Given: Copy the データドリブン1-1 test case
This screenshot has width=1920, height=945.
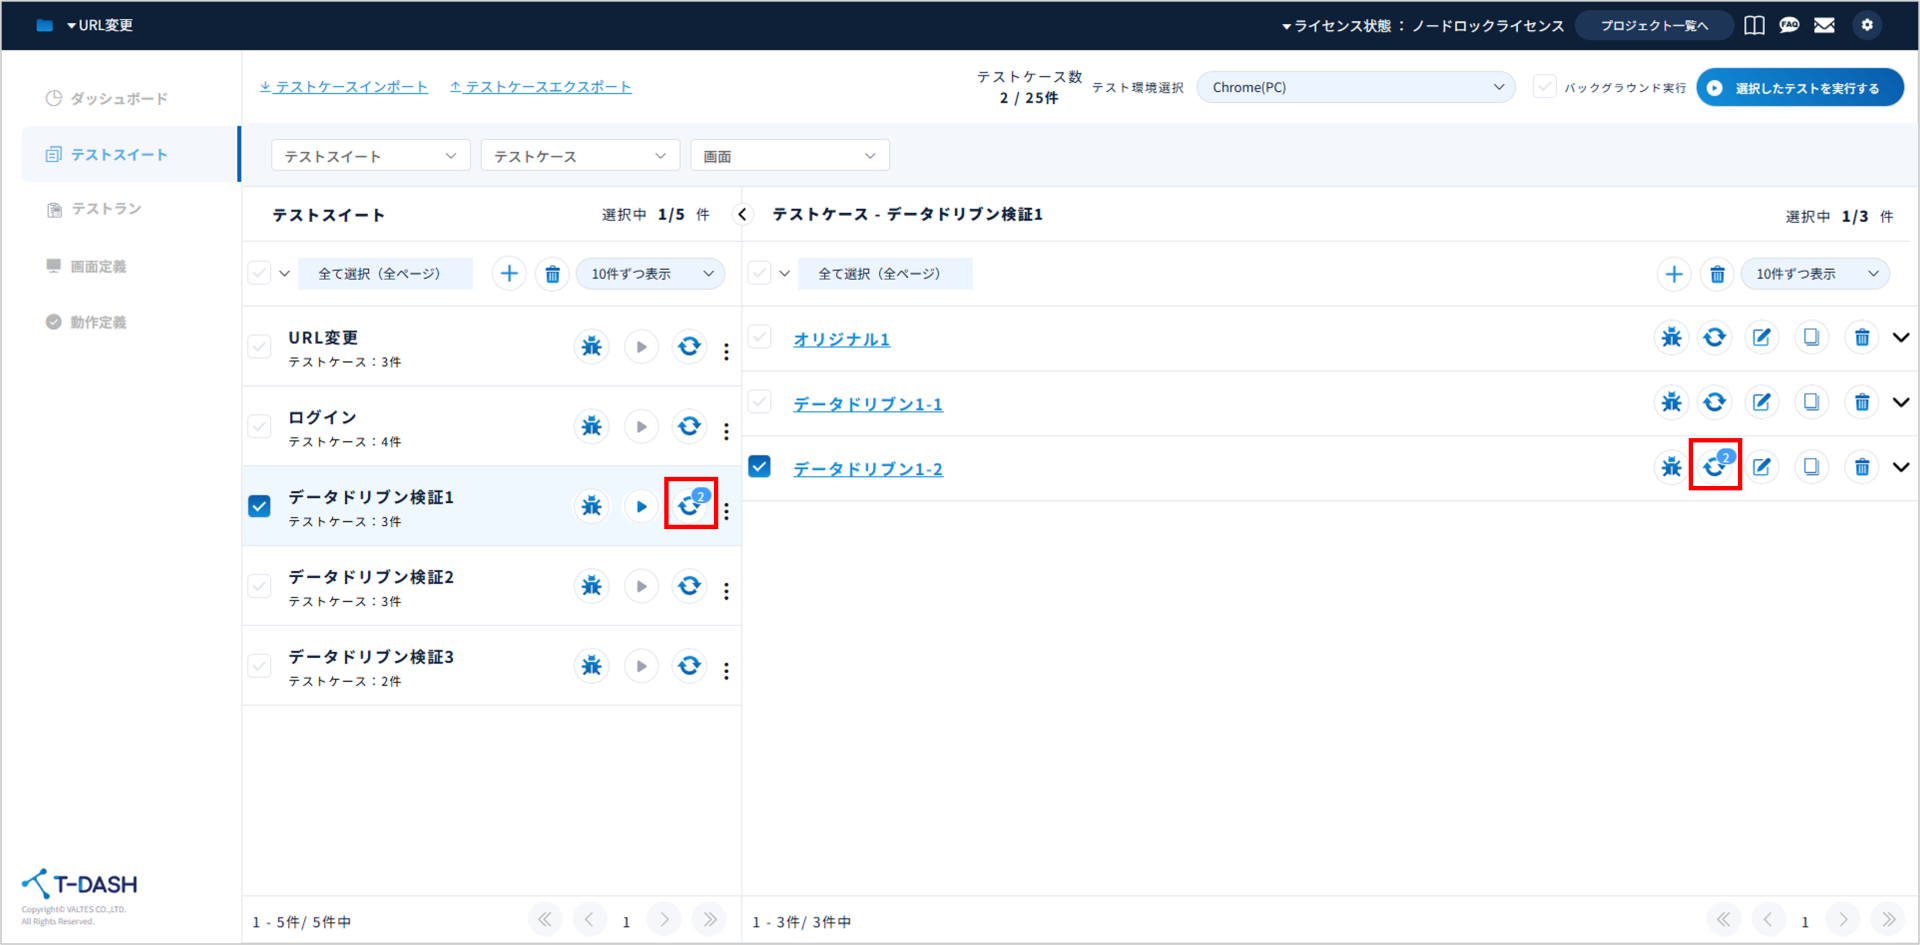Looking at the screenshot, I should coord(1811,402).
